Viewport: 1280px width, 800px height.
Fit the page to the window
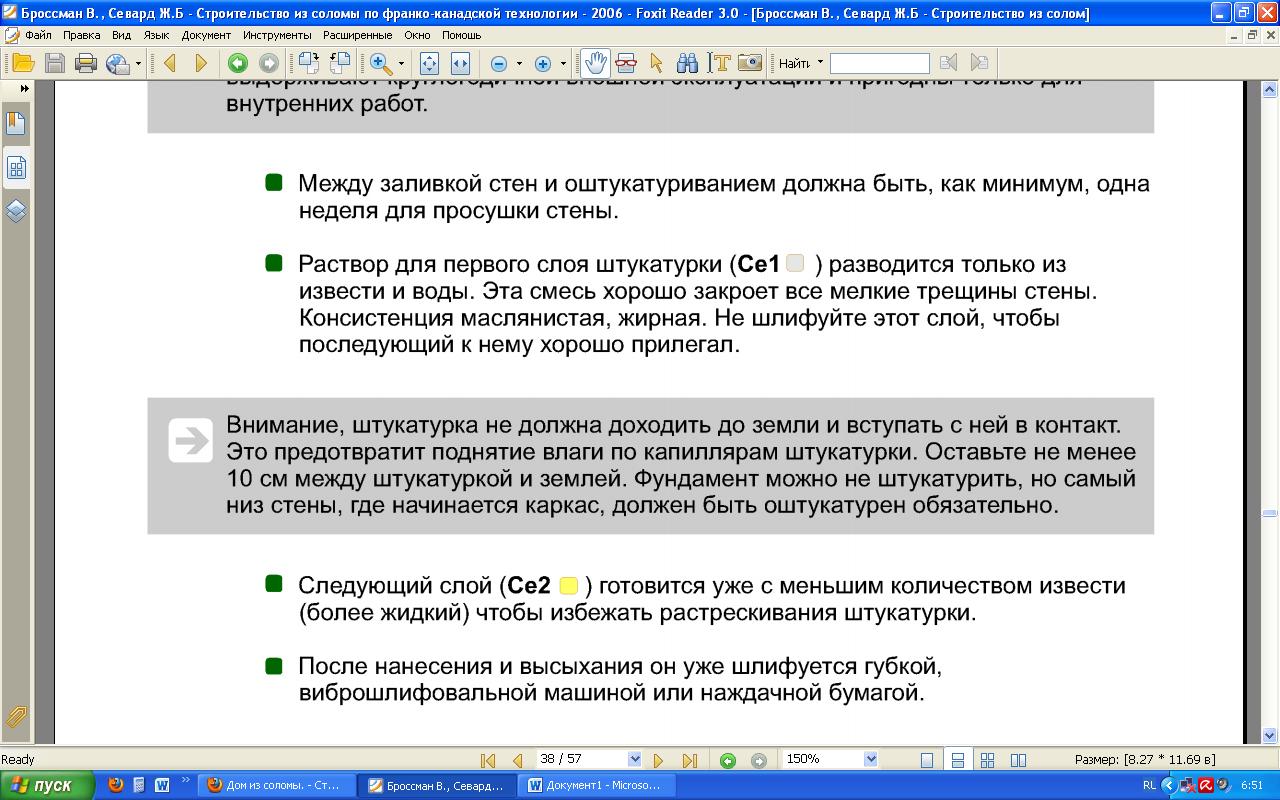pyautogui.click(x=430, y=63)
